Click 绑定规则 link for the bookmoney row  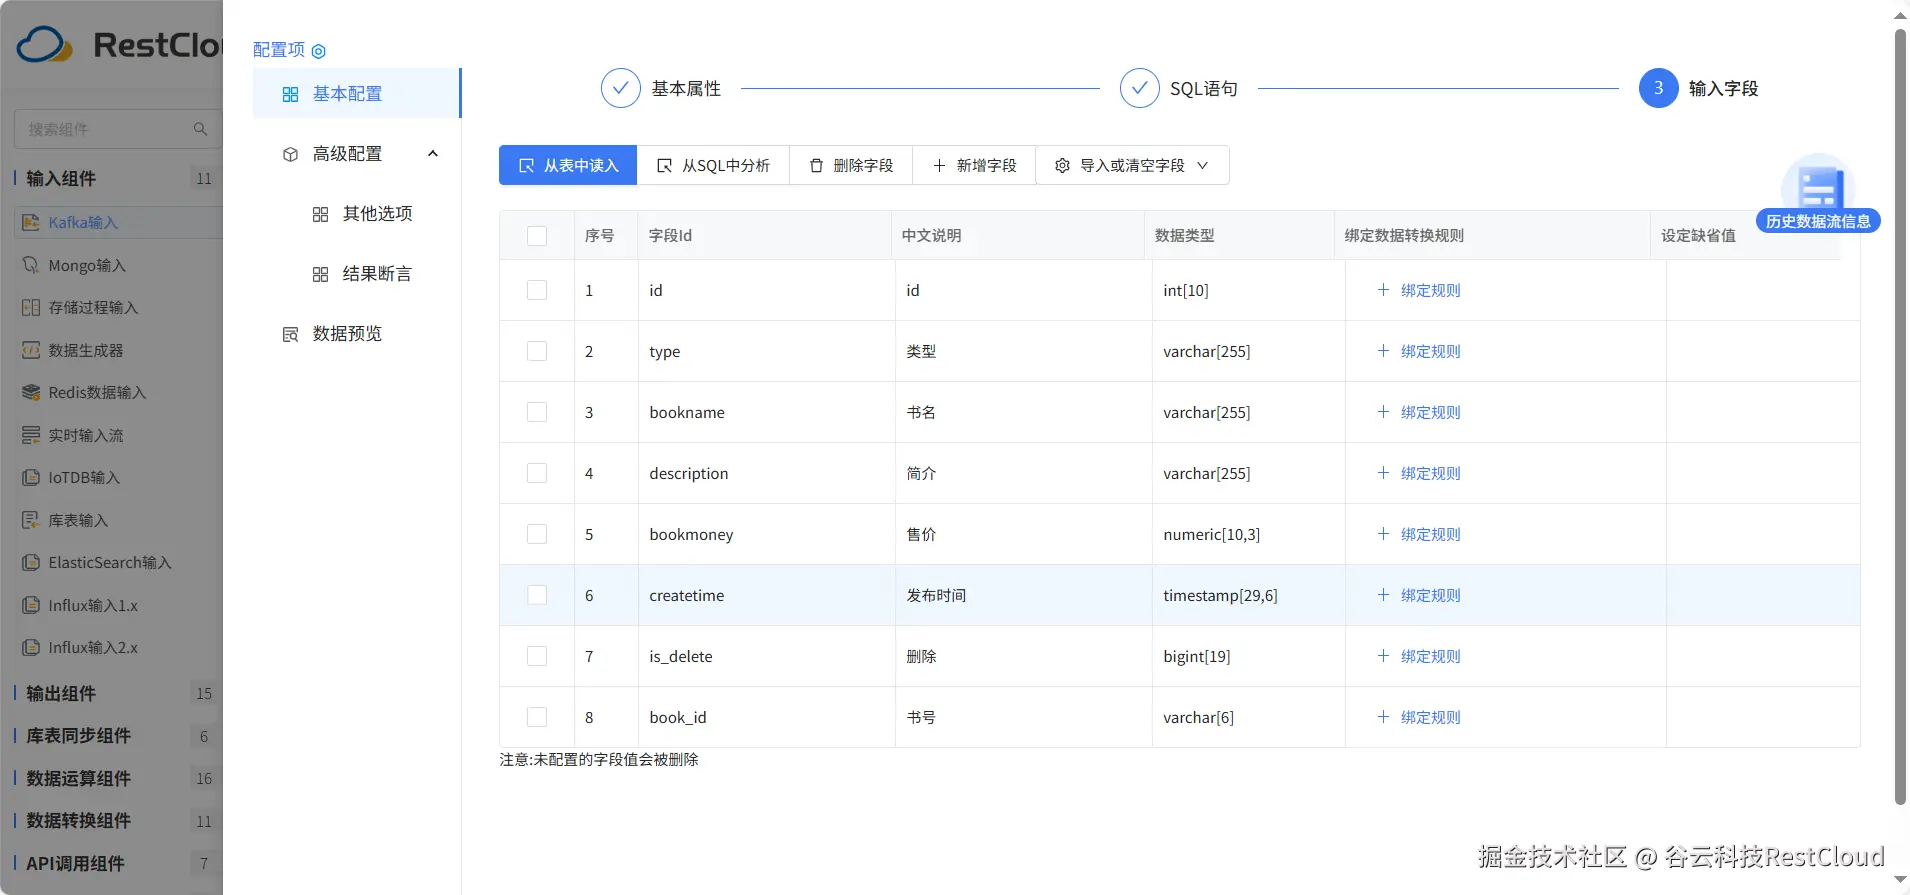click(x=1429, y=534)
